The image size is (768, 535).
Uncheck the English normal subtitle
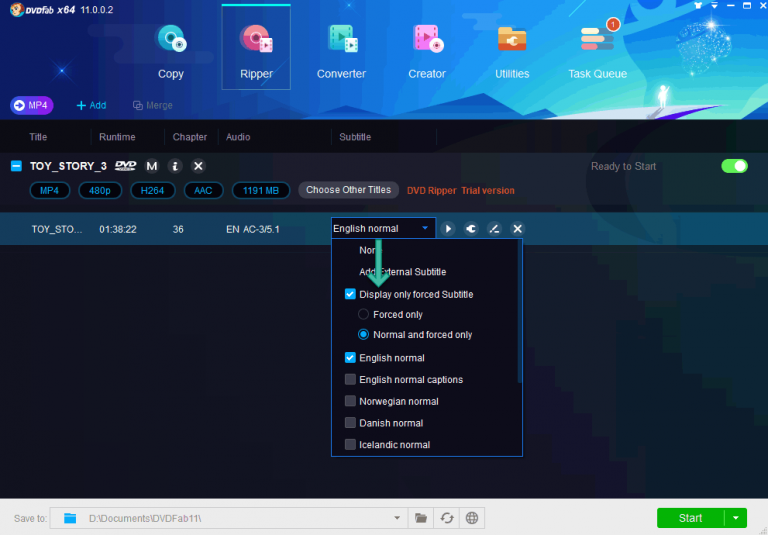350,358
